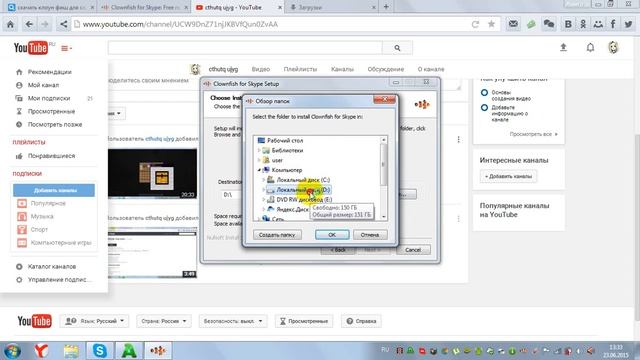The image size is (640, 360).
Task: Open the video thumbnail with 20:33 duration
Action: click(x=152, y=174)
